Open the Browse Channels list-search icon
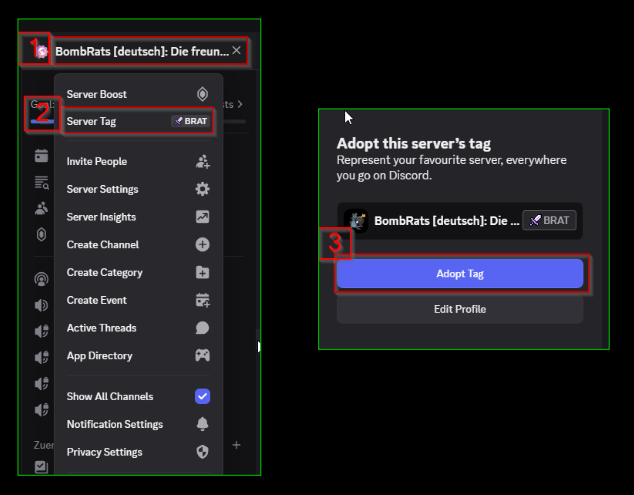 (x=41, y=183)
